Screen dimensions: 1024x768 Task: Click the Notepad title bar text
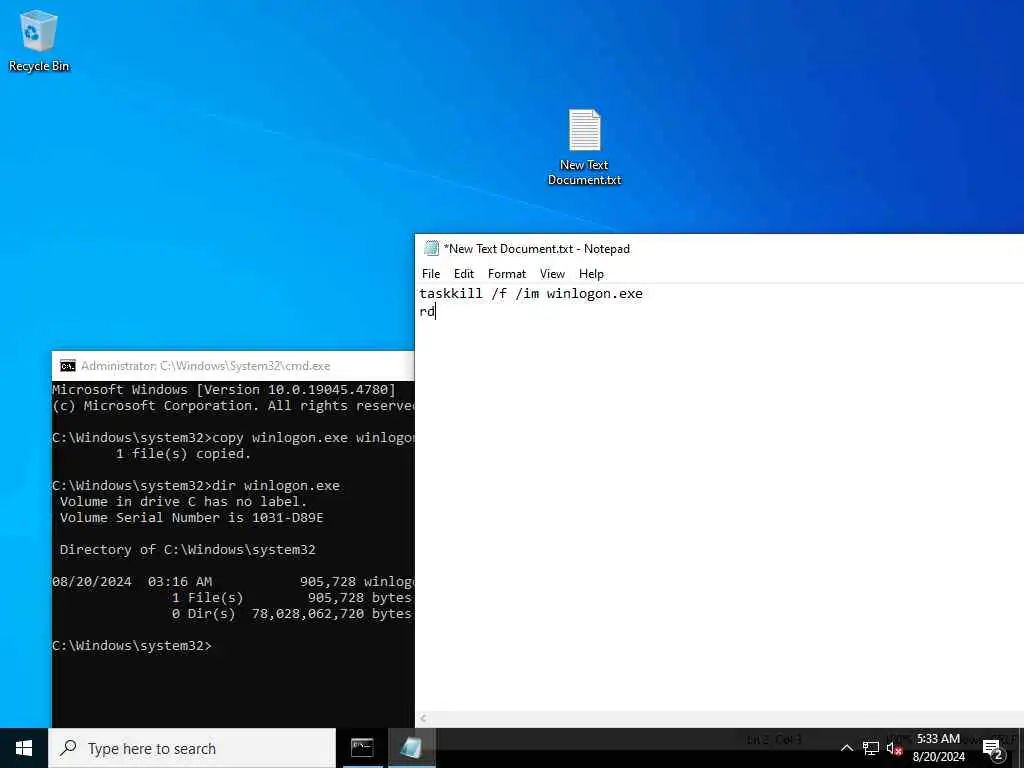pos(537,249)
